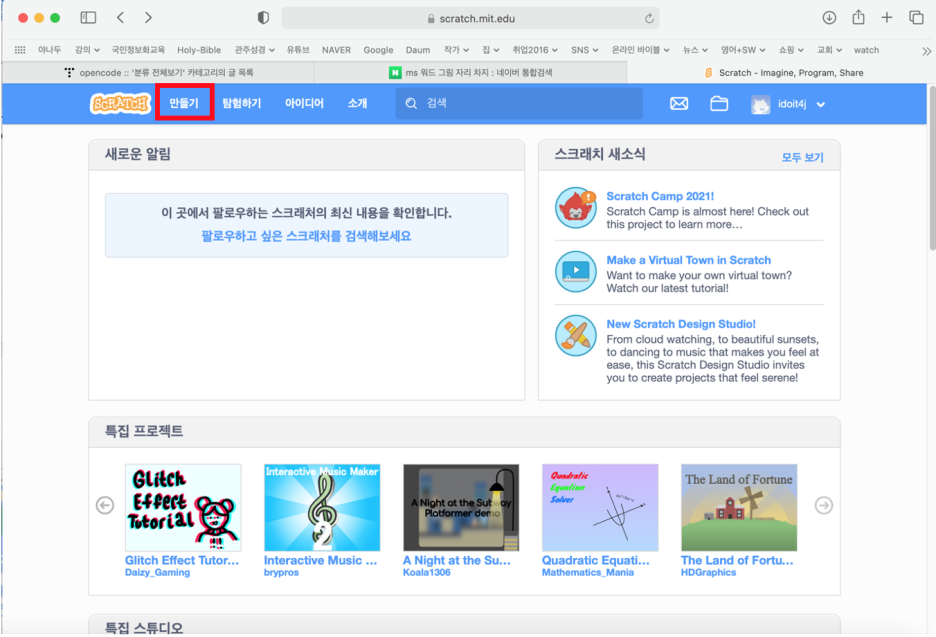This screenshot has height=637, width=936.
Task: Switch to the ms 워드 네이버 tab
Action: pyautogui.click(x=471, y=72)
